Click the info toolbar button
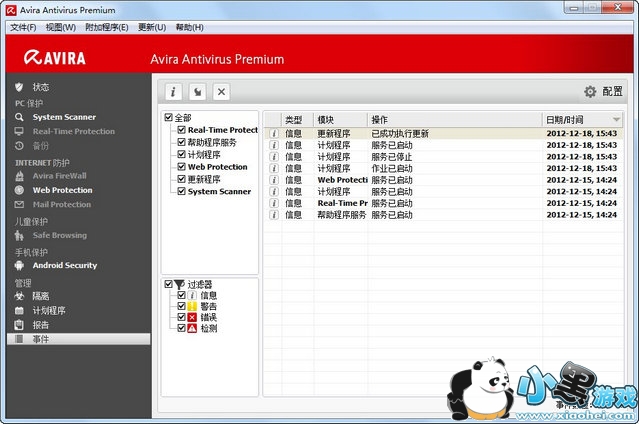The width and height of the screenshot is (639, 424). 173,92
